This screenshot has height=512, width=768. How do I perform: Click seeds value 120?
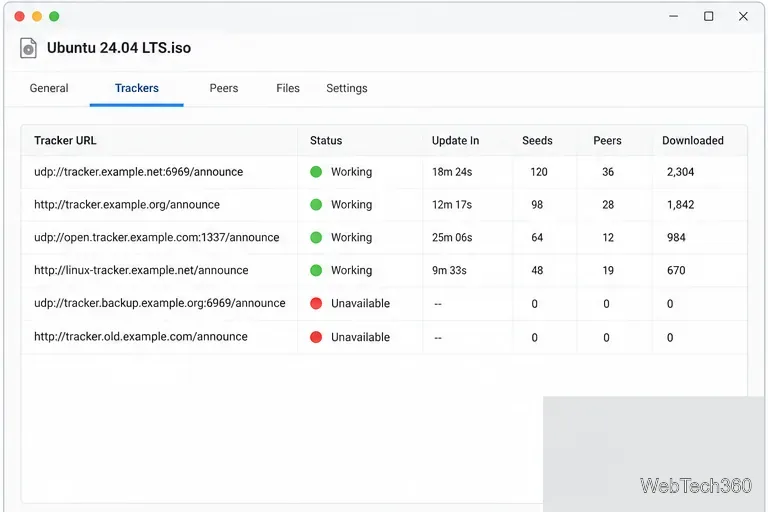pyautogui.click(x=539, y=172)
